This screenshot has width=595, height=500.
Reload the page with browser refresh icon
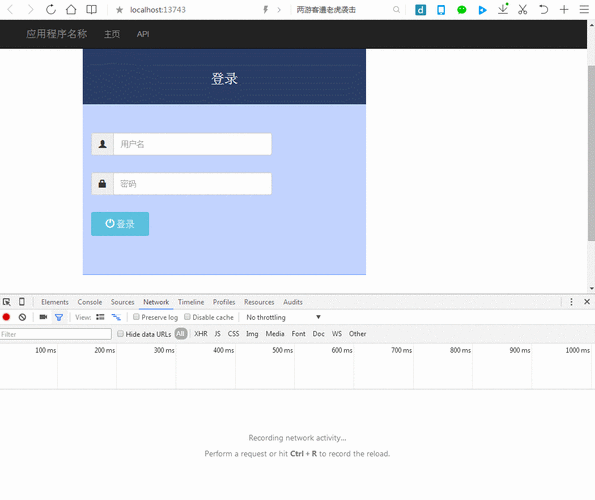(51, 9)
